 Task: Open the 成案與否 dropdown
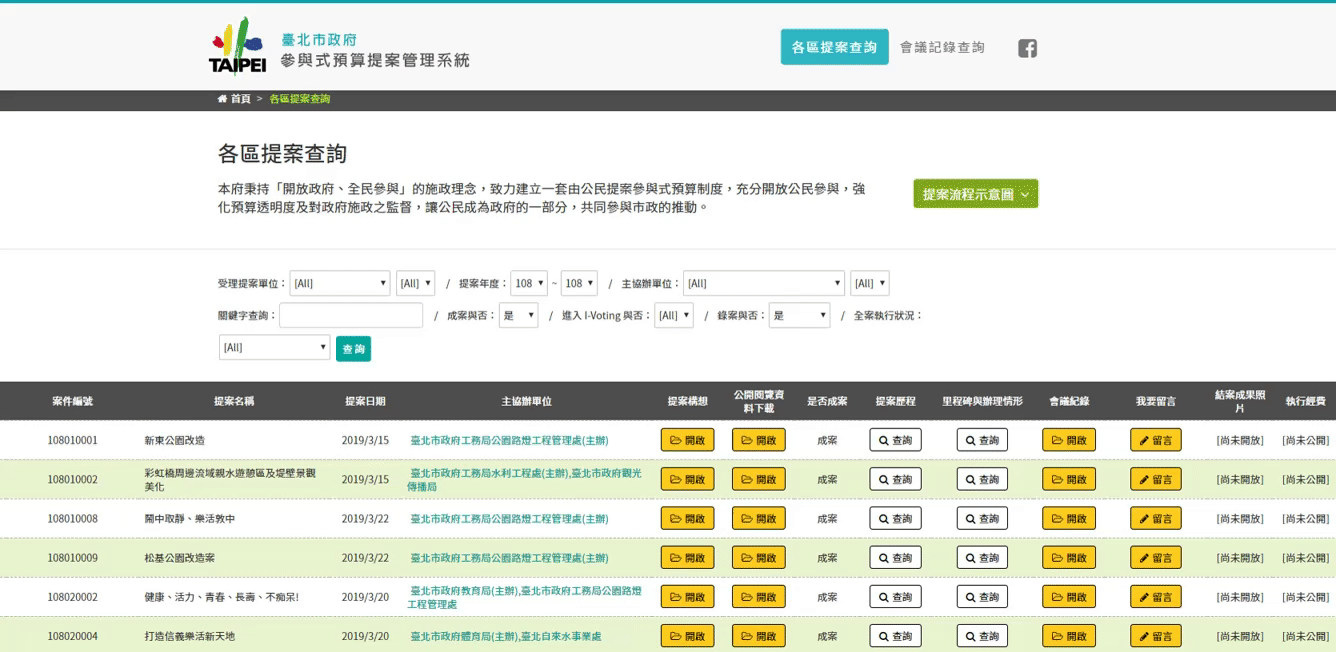[518, 315]
